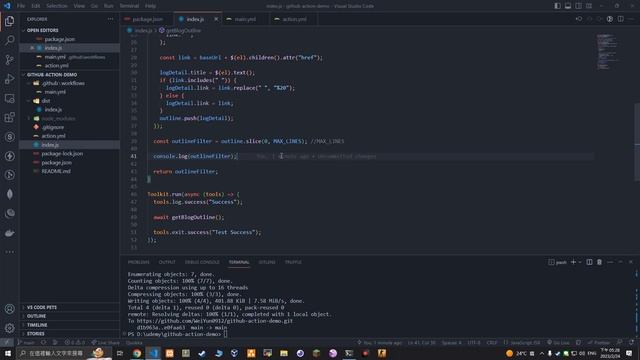This screenshot has width=640, height=360.
Task: Open .gitignore in file tree
Action: (x=53, y=127)
